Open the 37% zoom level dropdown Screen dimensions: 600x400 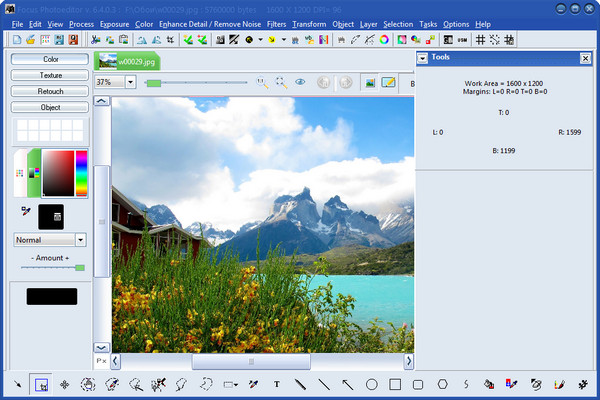[x=131, y=82]
